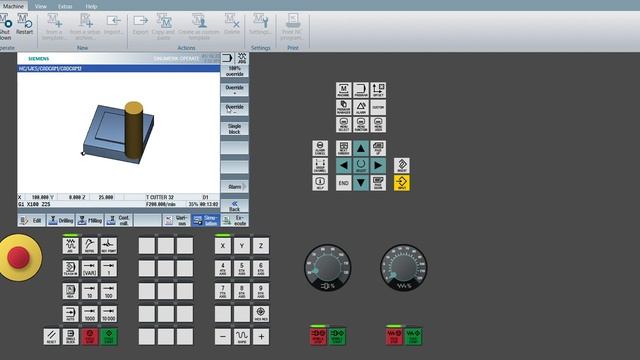This screenshot has height=360, width=640.
Task: Select the MDA mode key
Action: pyautogui.click(x=70, y=291)
